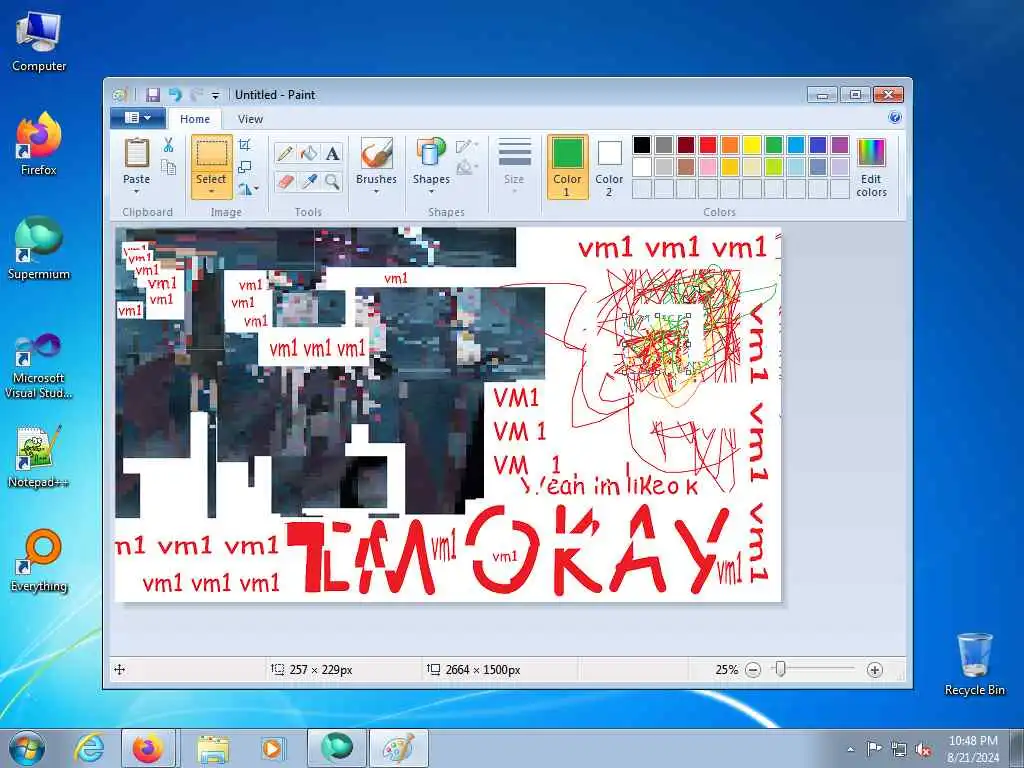Image resolution: width=1024 pixels, height=768 pixels.
Task: Click the Undo arrow in quick access toolbar
Action: coord(175,95)
